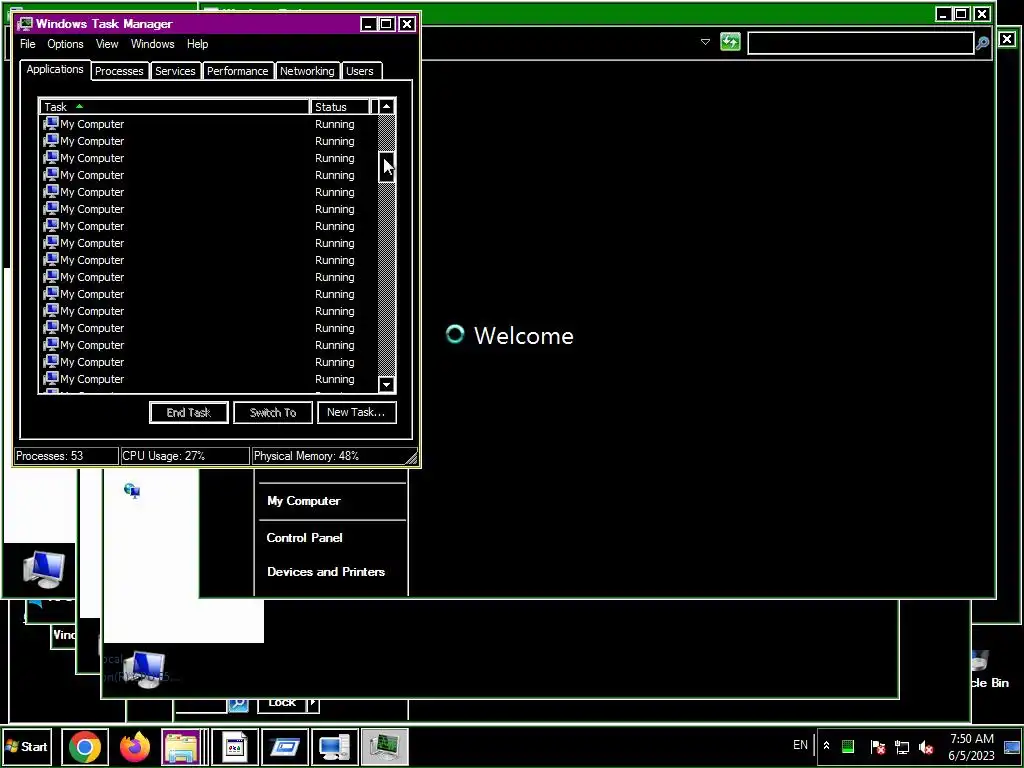The width and height of the screenshot is (1024, 768).
Task: Click the task list scrollbar thumb
Action: (387, 167)
